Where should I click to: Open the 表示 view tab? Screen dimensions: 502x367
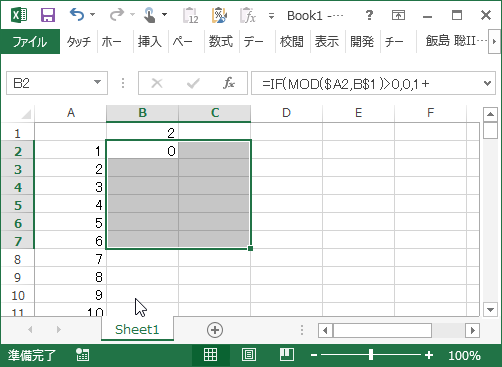pos(327,42)
